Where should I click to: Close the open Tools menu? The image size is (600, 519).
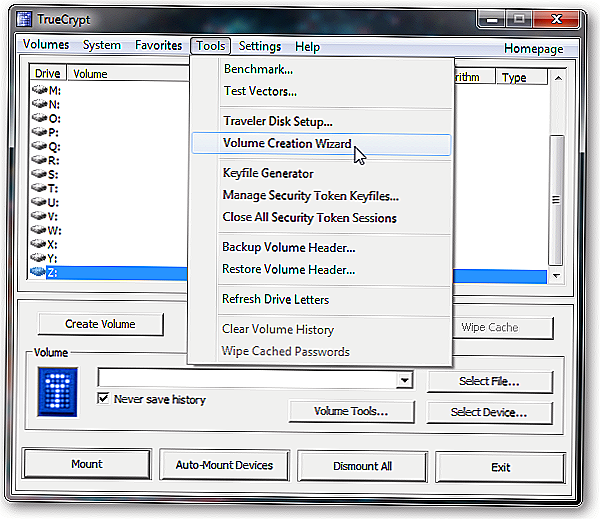coord(210,46)
